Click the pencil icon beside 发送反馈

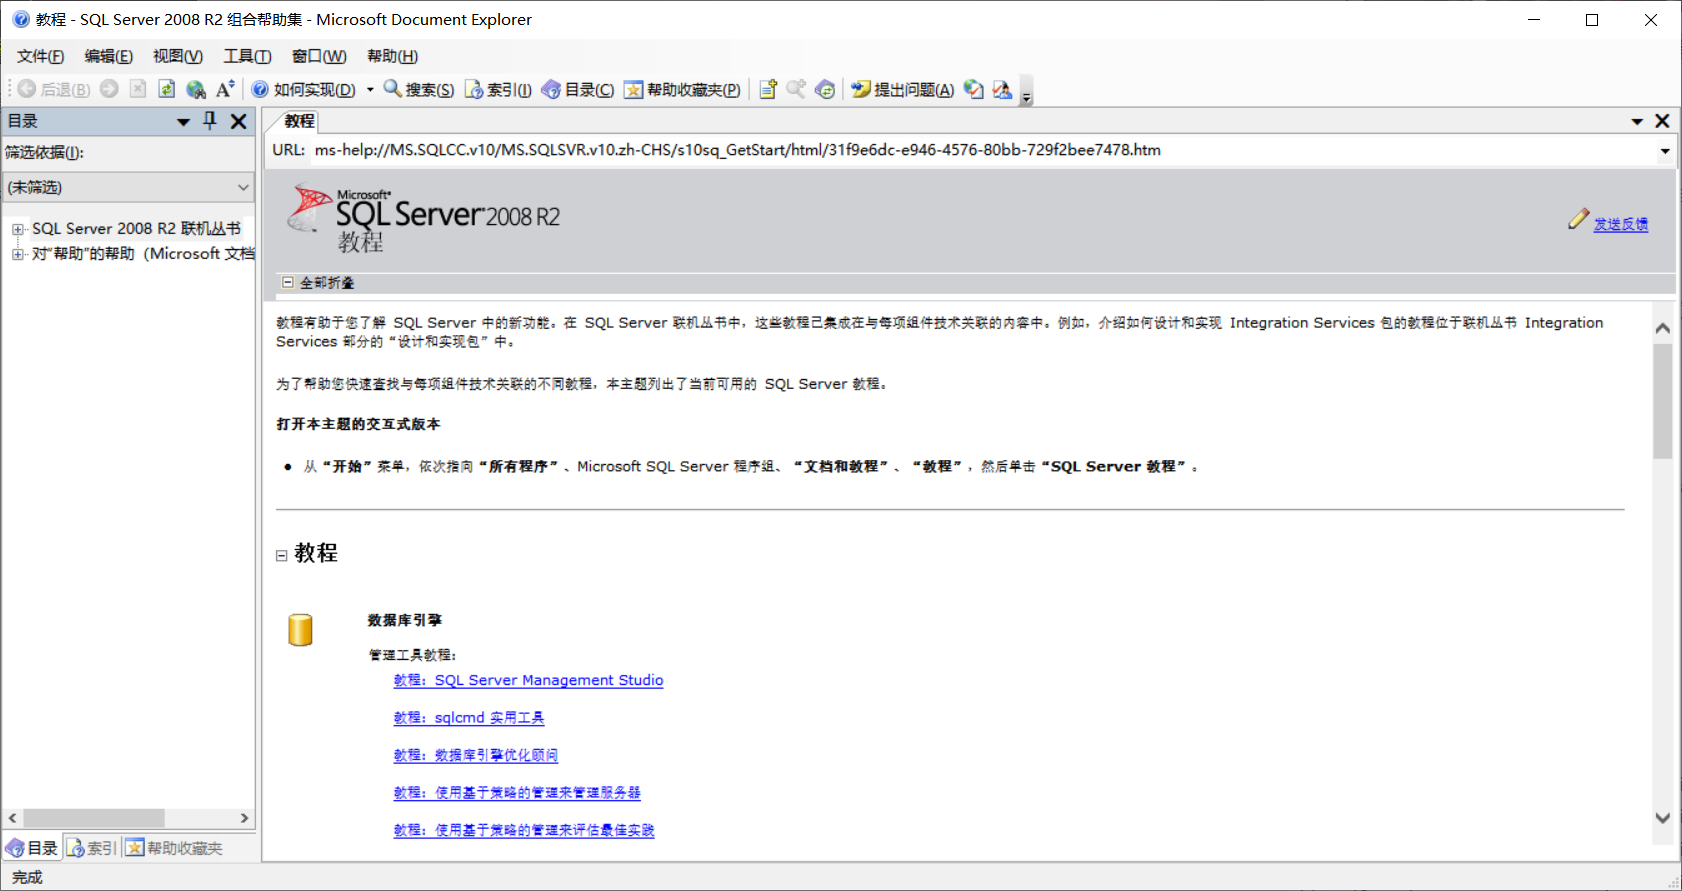[1578, 219]
